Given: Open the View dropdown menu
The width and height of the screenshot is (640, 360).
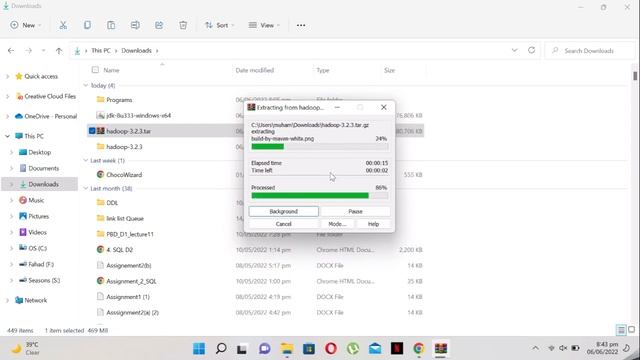Looking at the screenshot, I should [x=264, y=25].
